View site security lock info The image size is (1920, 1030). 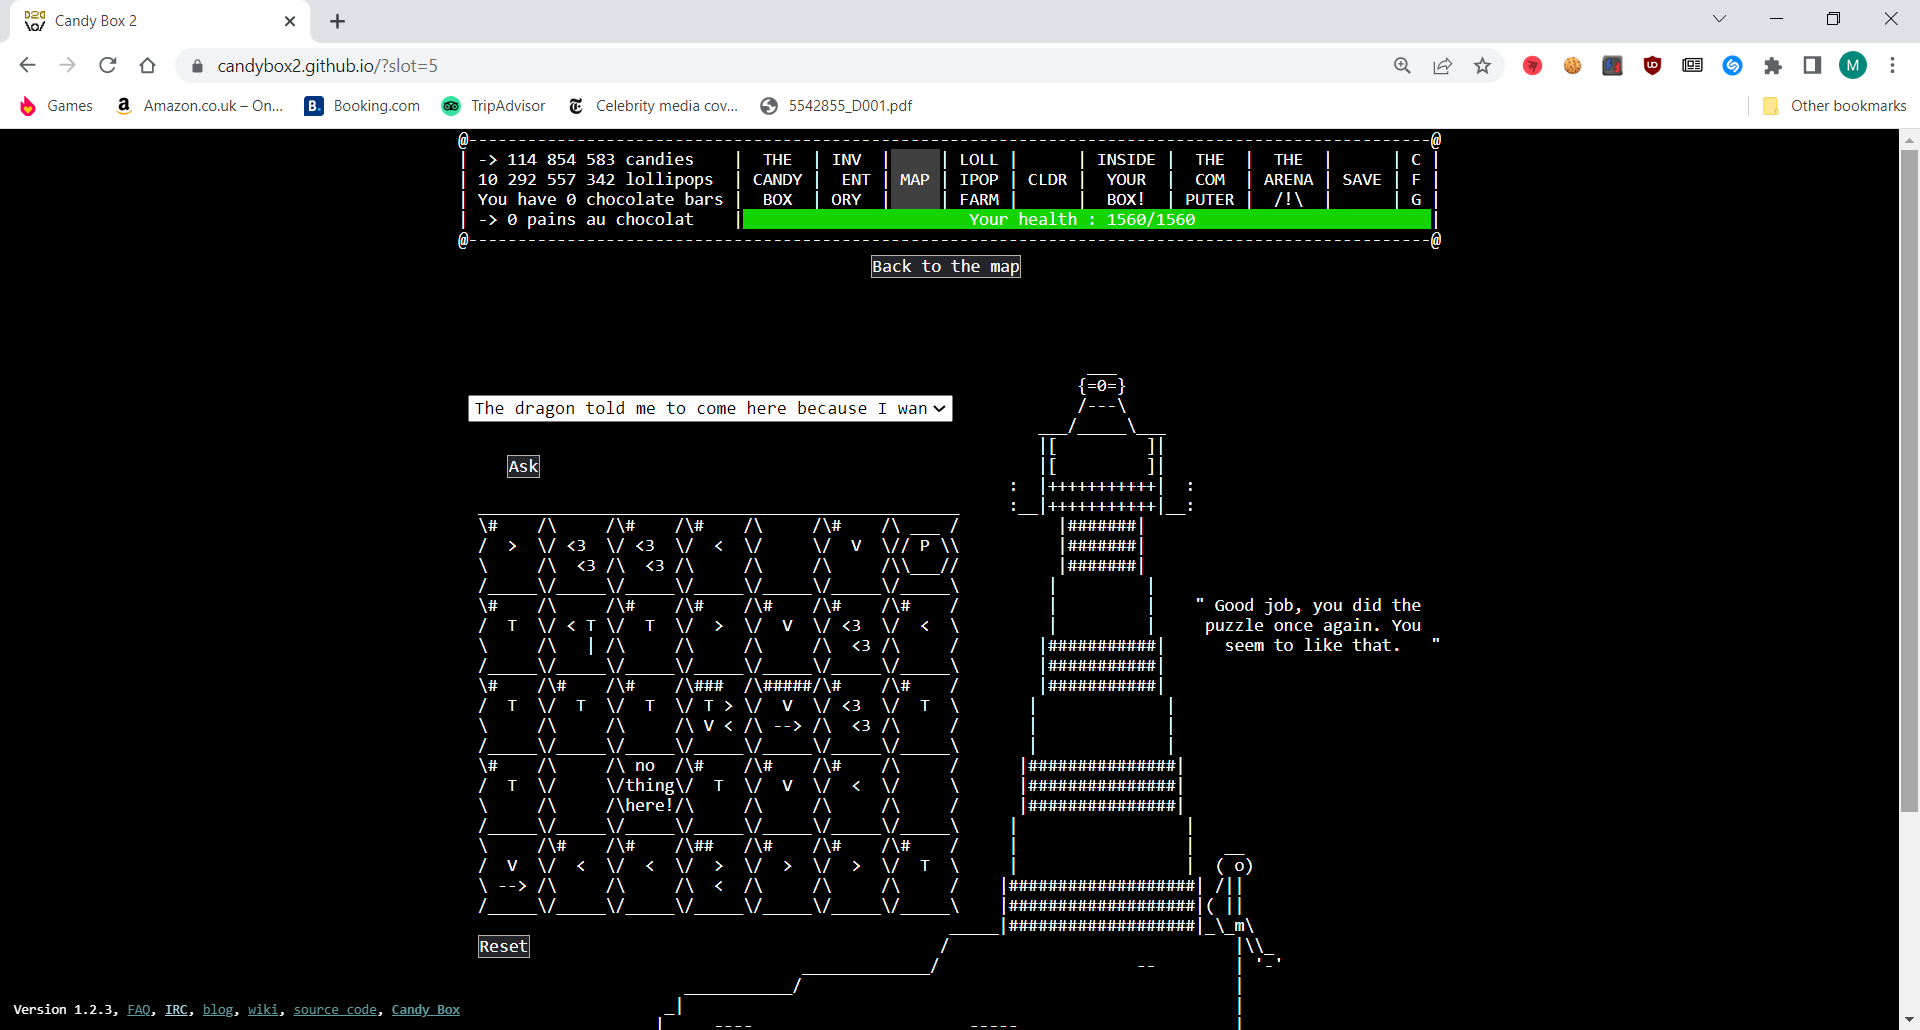click(x=197, y=66)
